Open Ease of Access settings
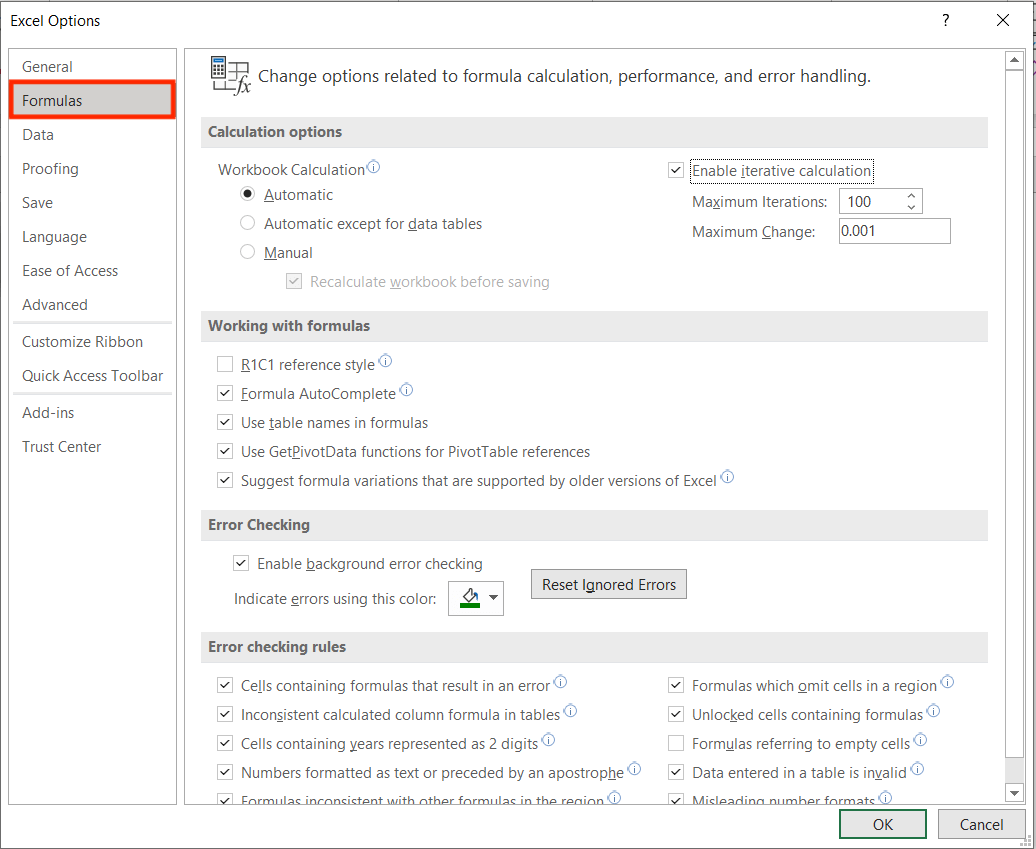The height and width of the screenshot is (849, 1036). point(92,271)
